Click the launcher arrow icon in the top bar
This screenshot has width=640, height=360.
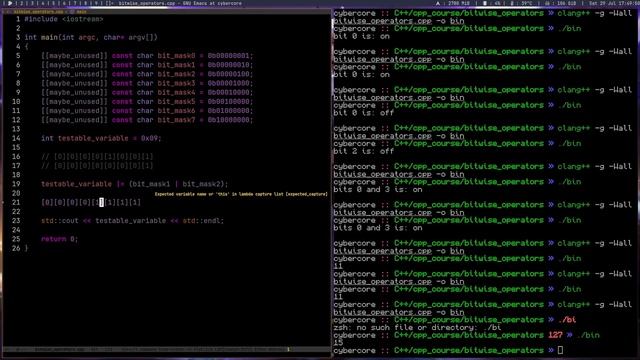pyautogui.click(x=9, y=3)
